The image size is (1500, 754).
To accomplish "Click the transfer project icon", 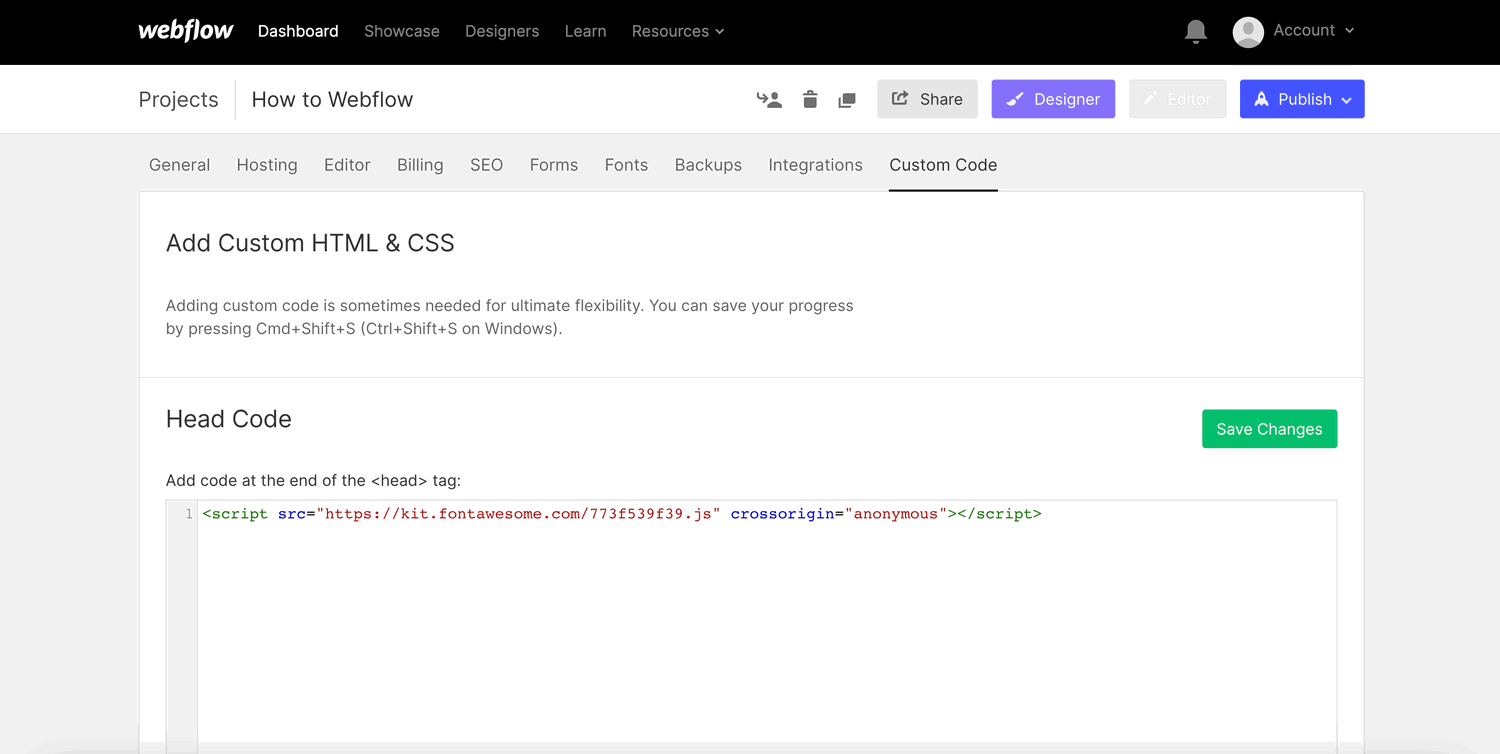I will click(769, 99).
